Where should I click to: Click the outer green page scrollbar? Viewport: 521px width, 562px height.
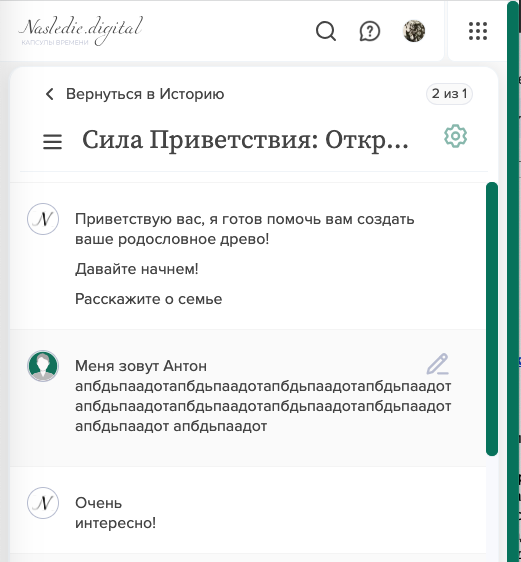click(513, 281)
